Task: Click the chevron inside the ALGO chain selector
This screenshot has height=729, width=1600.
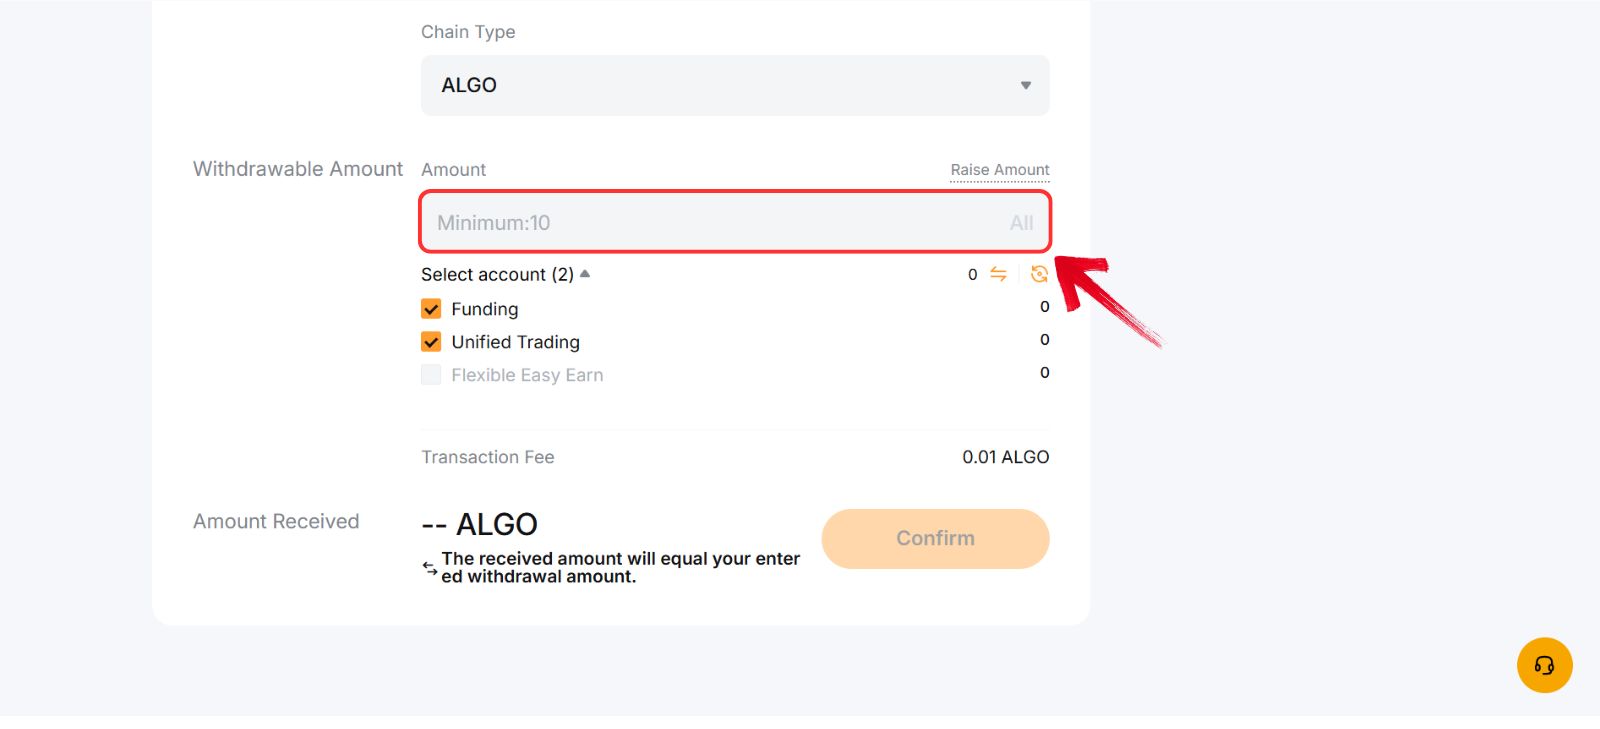Action: tap(1024, 86)
